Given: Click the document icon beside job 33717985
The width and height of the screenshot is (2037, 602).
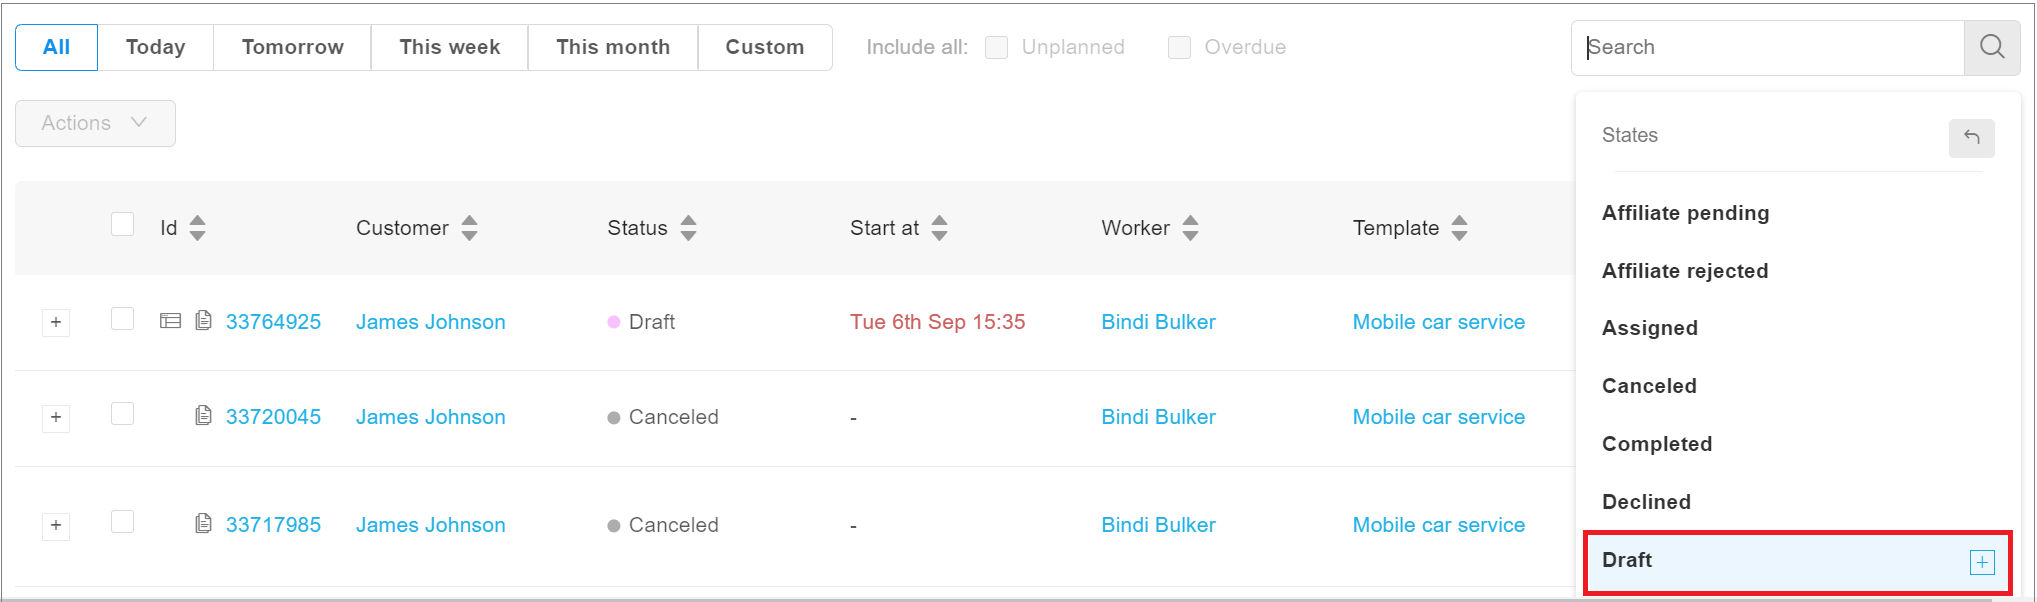Looking at the screenshot, I should (x=204, y=524).
